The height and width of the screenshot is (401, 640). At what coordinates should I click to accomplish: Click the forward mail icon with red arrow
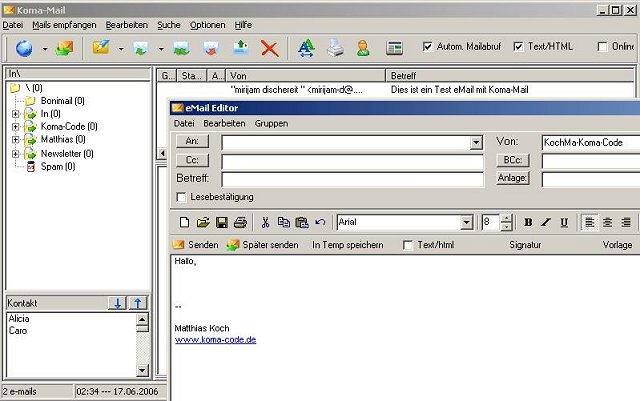pos(211,49)
